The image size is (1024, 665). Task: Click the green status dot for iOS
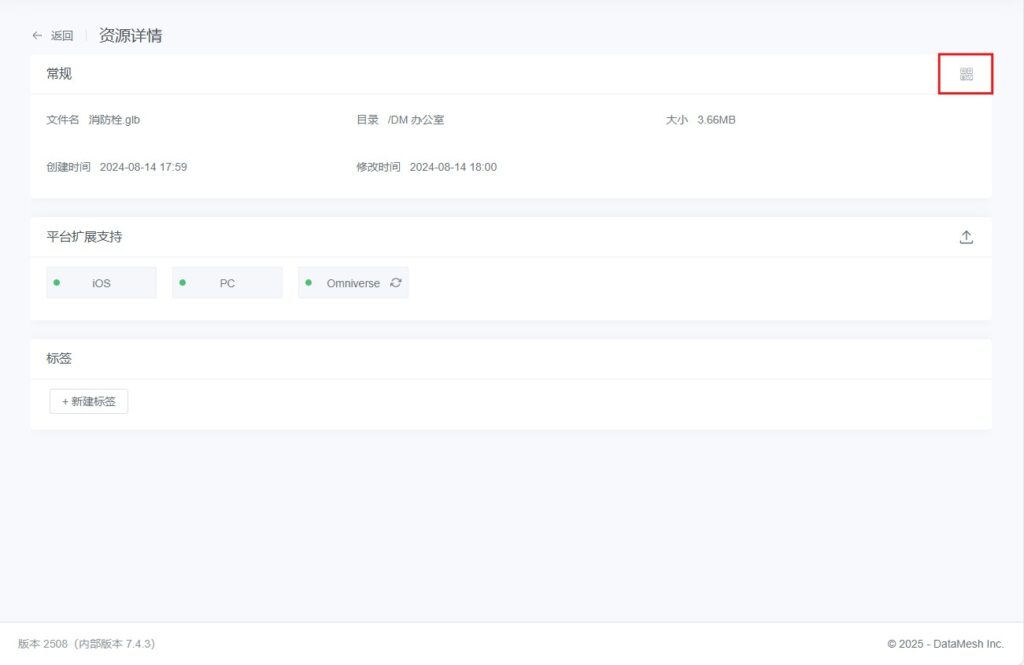[x=57, y=283]
